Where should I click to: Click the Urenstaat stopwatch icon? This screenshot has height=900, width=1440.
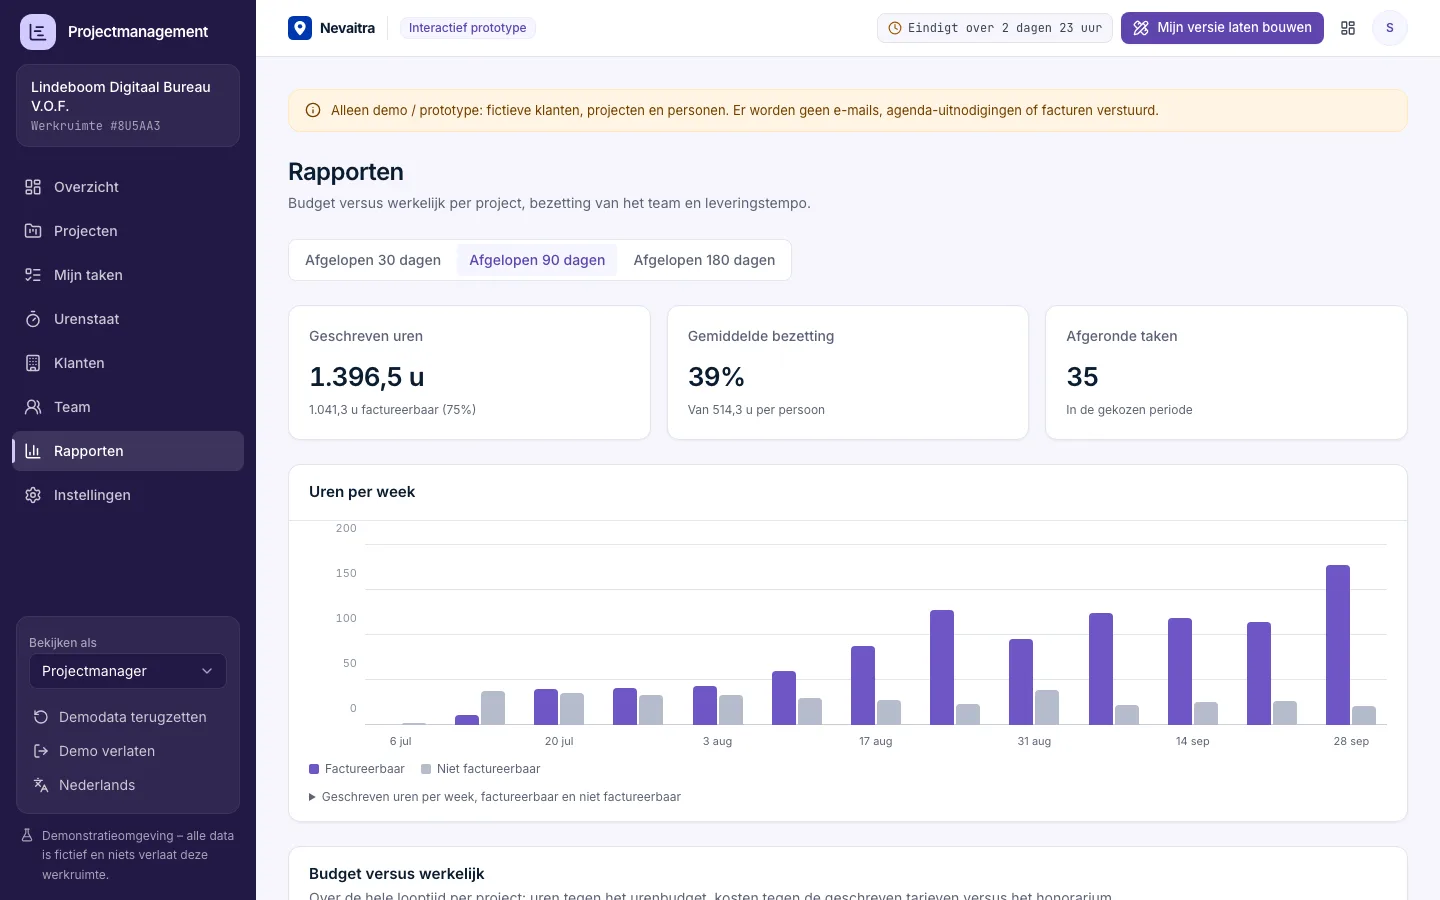point(33,319)
